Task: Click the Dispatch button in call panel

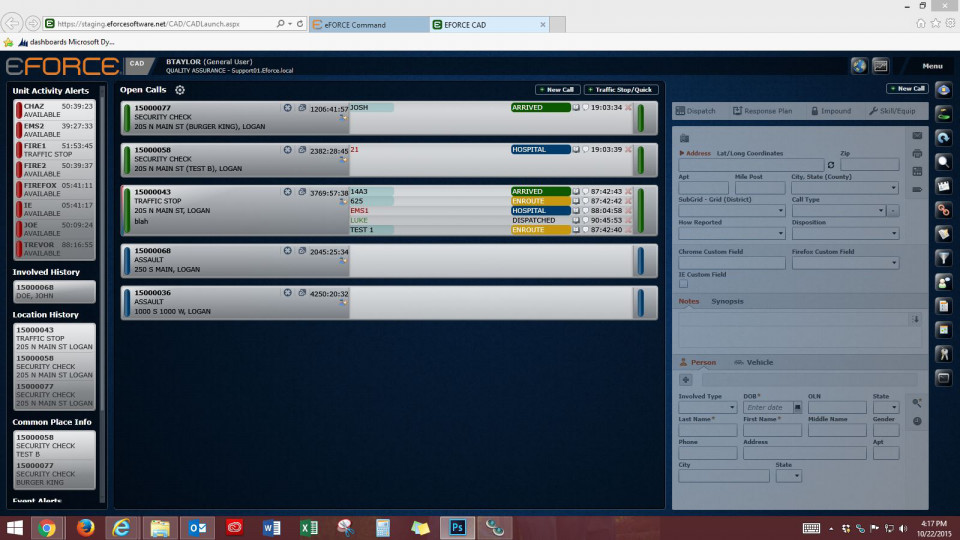Action: pyautogui.click(x=697, y=111)
